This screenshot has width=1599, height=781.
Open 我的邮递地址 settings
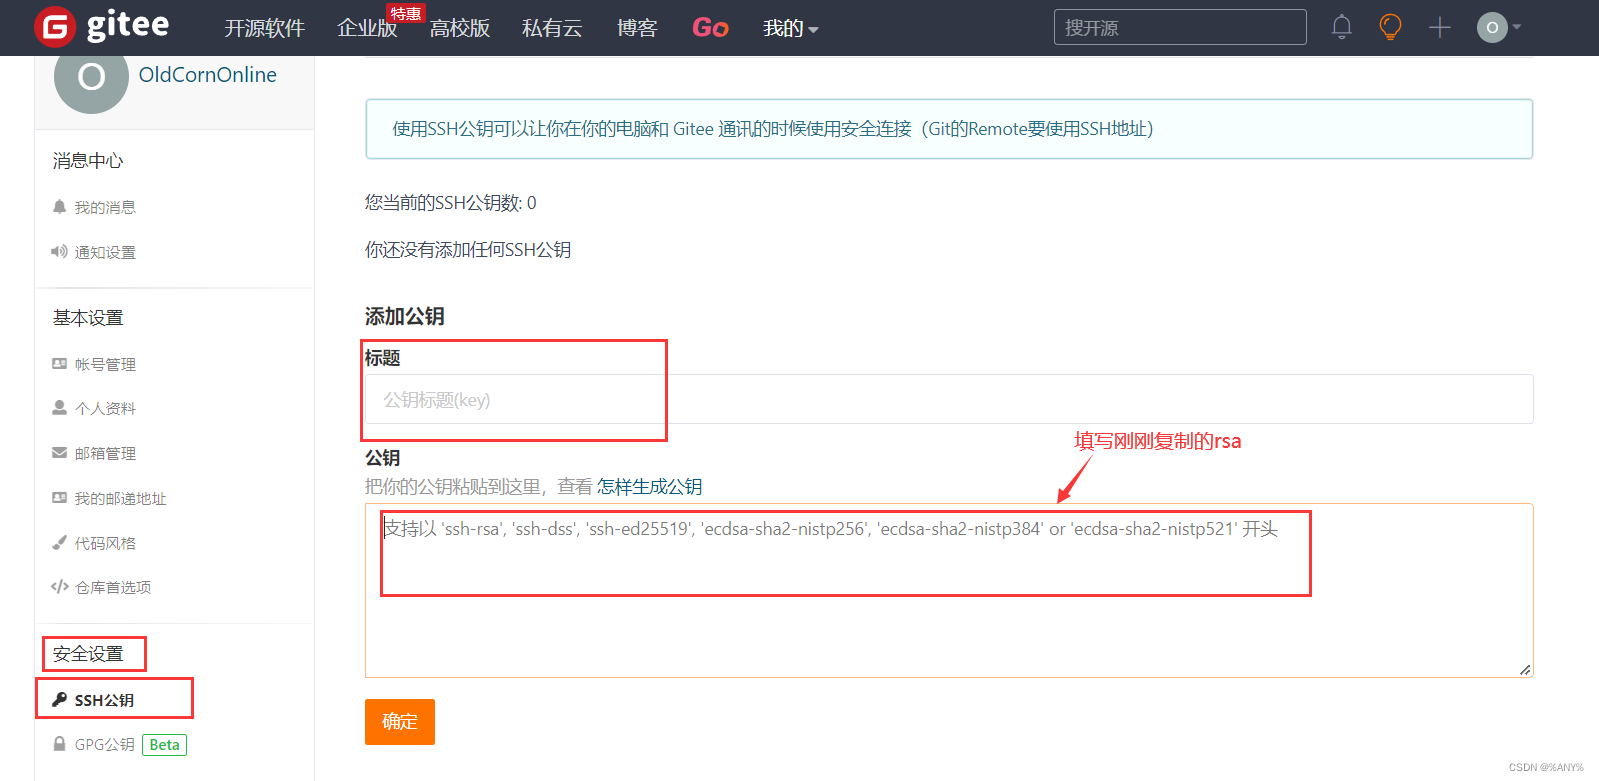coord(120,498)
